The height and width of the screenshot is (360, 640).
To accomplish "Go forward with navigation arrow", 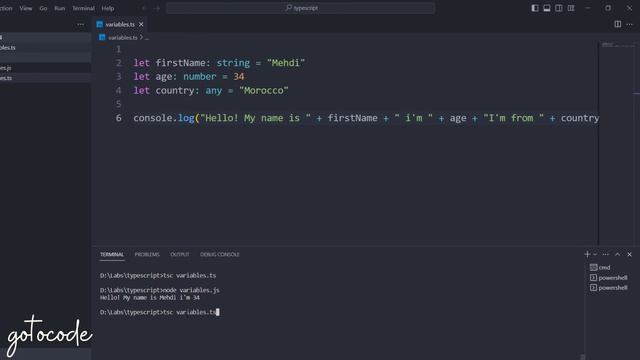I will [157, 8].
